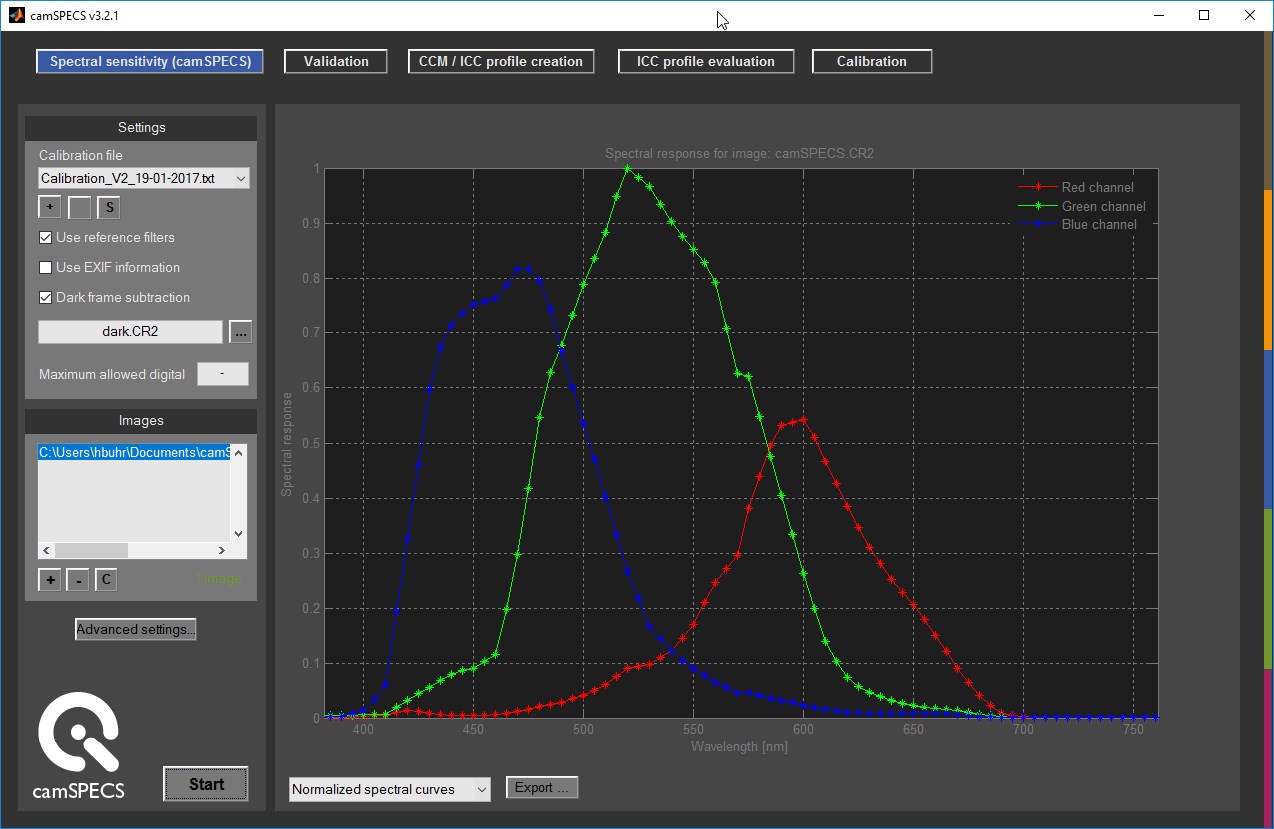
Task: Uncheck Dark frame subtraction
Action: coord(46,298)
